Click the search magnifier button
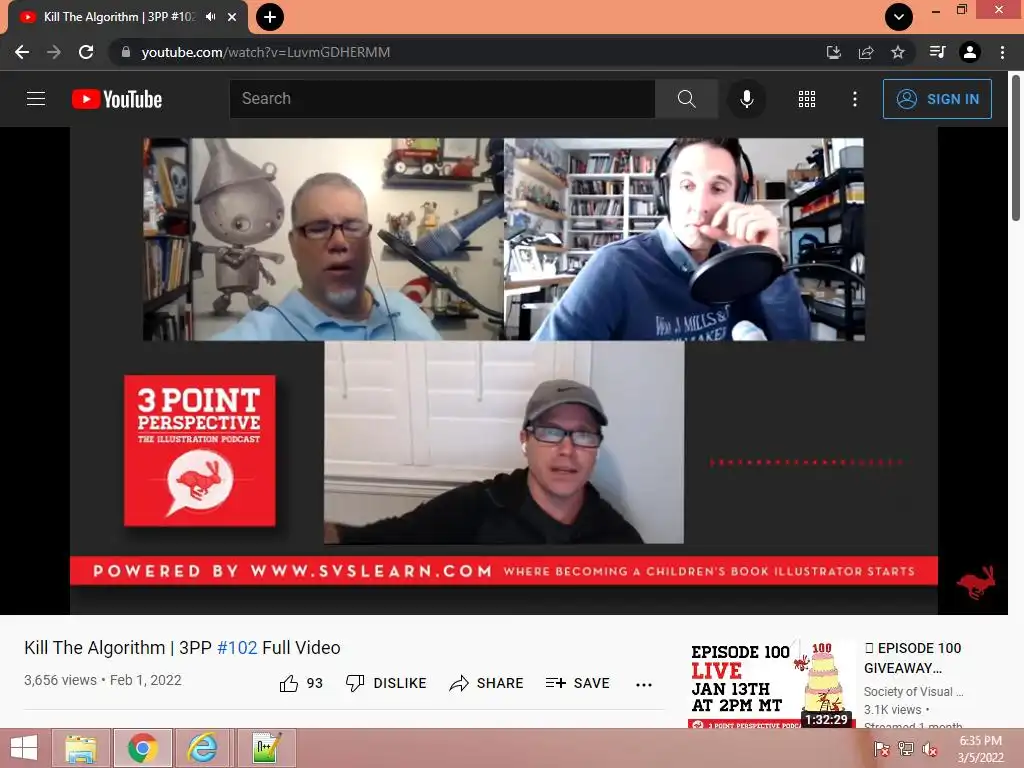Image resolution: width=1024 pixels, height=768 pixels. (x=686, y=99)
